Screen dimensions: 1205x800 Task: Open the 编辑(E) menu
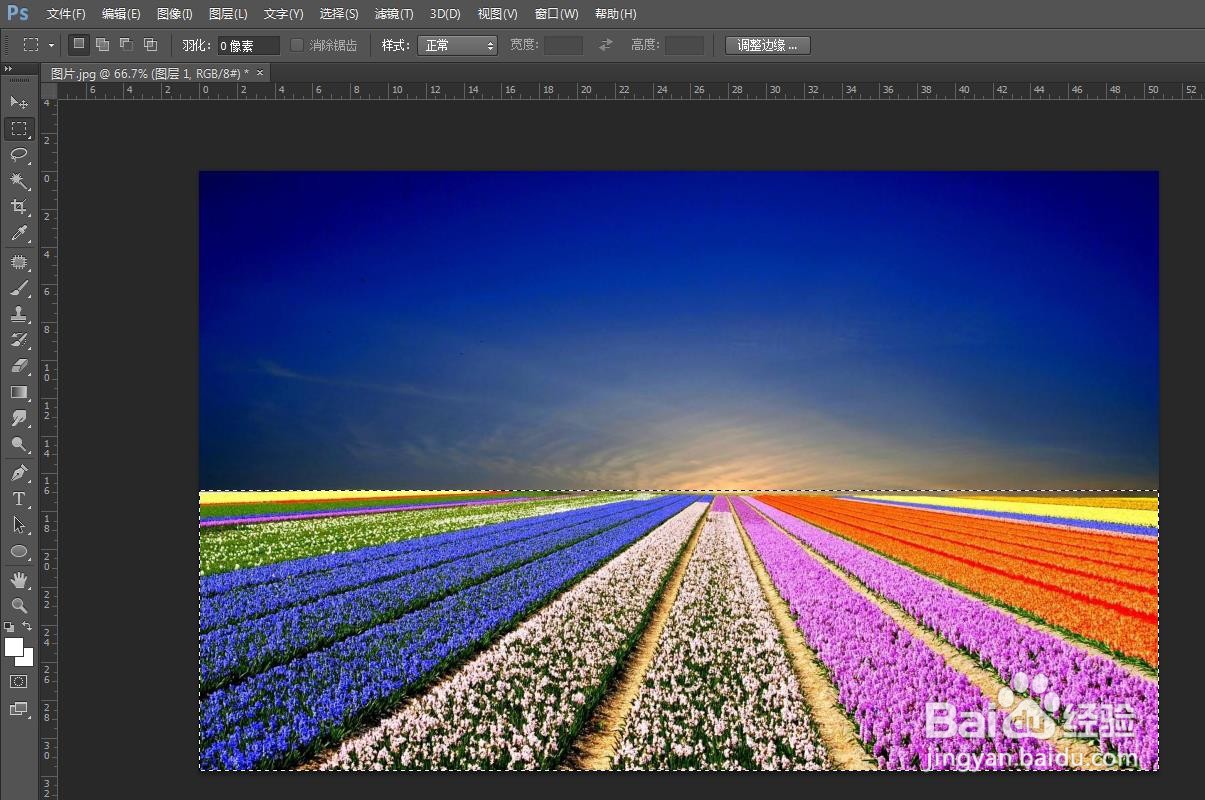[121, 14]
